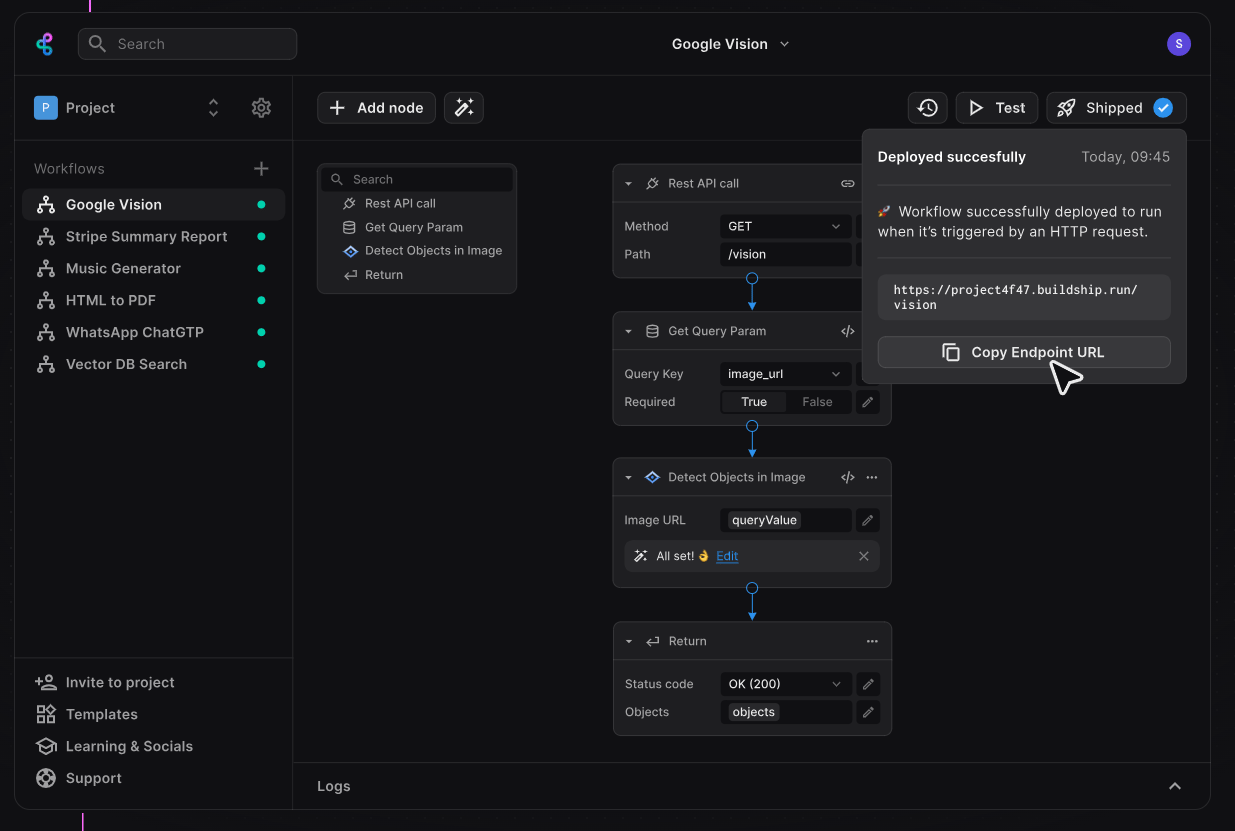Dismiss the All set! message
This screenshot has height=831, width=1235.
click(x=864, y=556)
